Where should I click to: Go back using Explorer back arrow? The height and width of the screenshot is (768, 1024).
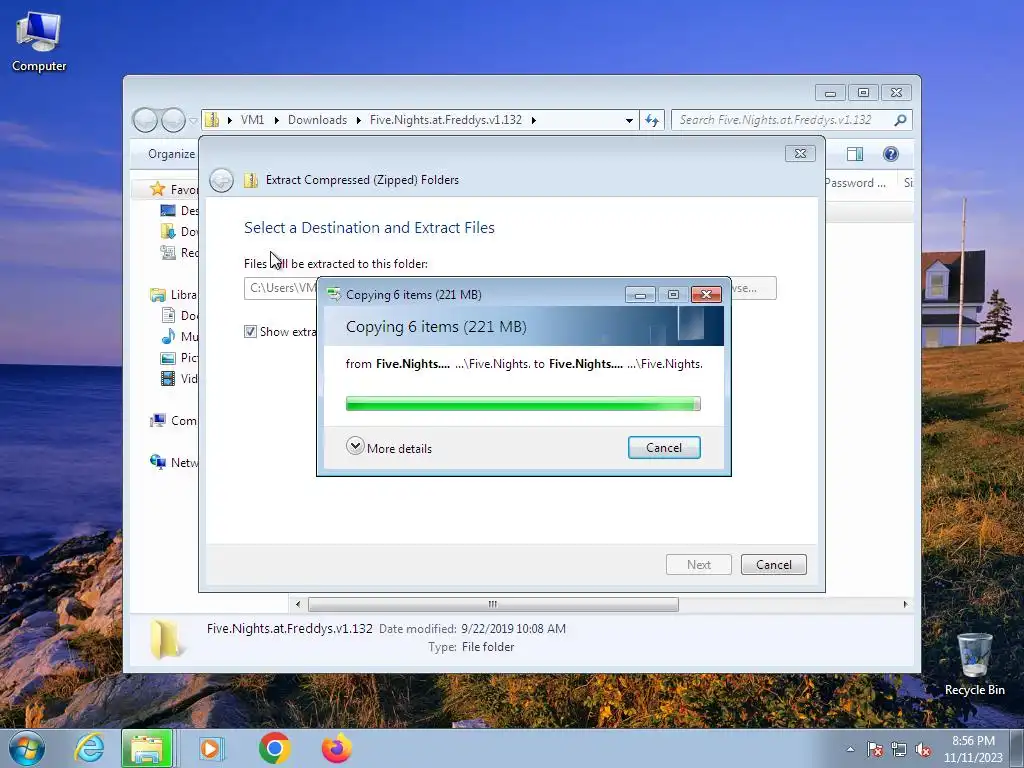(x=145, y=120)
